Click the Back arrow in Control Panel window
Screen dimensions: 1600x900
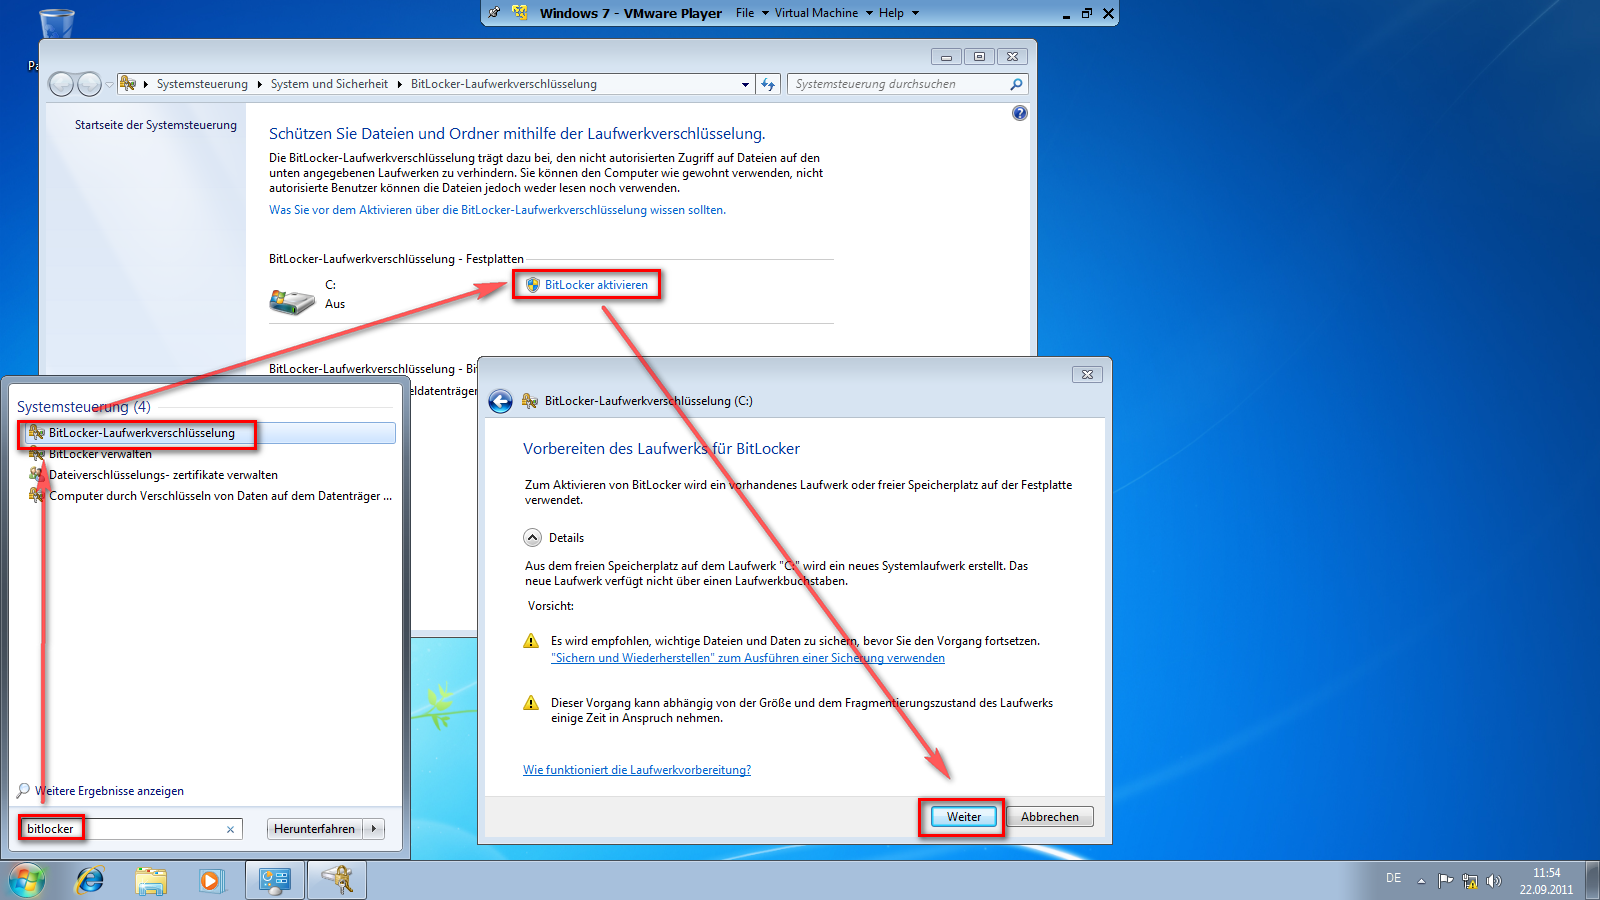tap(61, 84)
